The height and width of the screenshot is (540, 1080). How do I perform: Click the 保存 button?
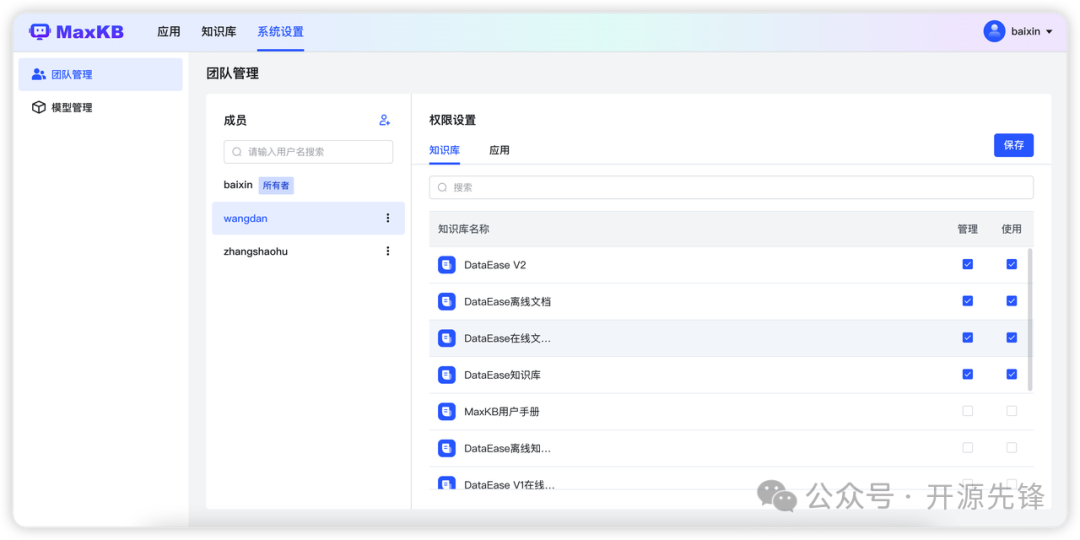click(x=1014, y=145)
